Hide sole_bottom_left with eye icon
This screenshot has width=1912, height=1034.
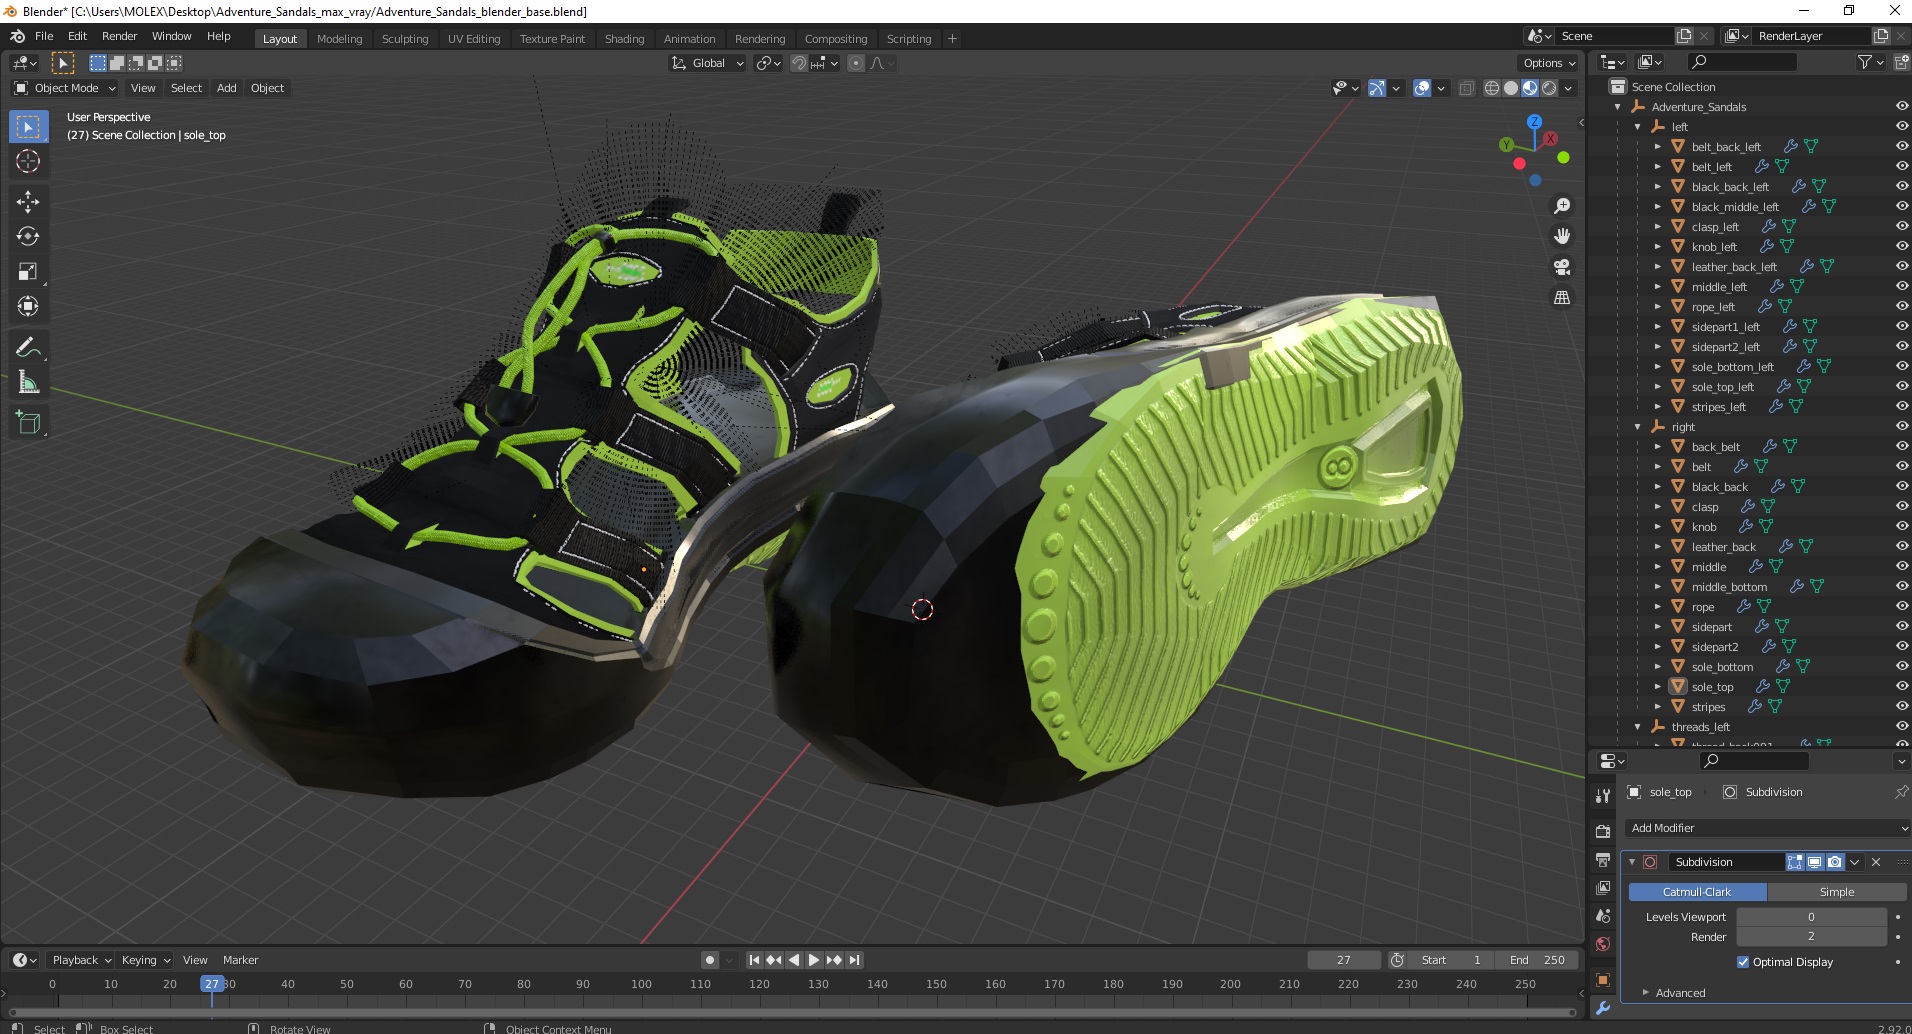click(1901, 367)
